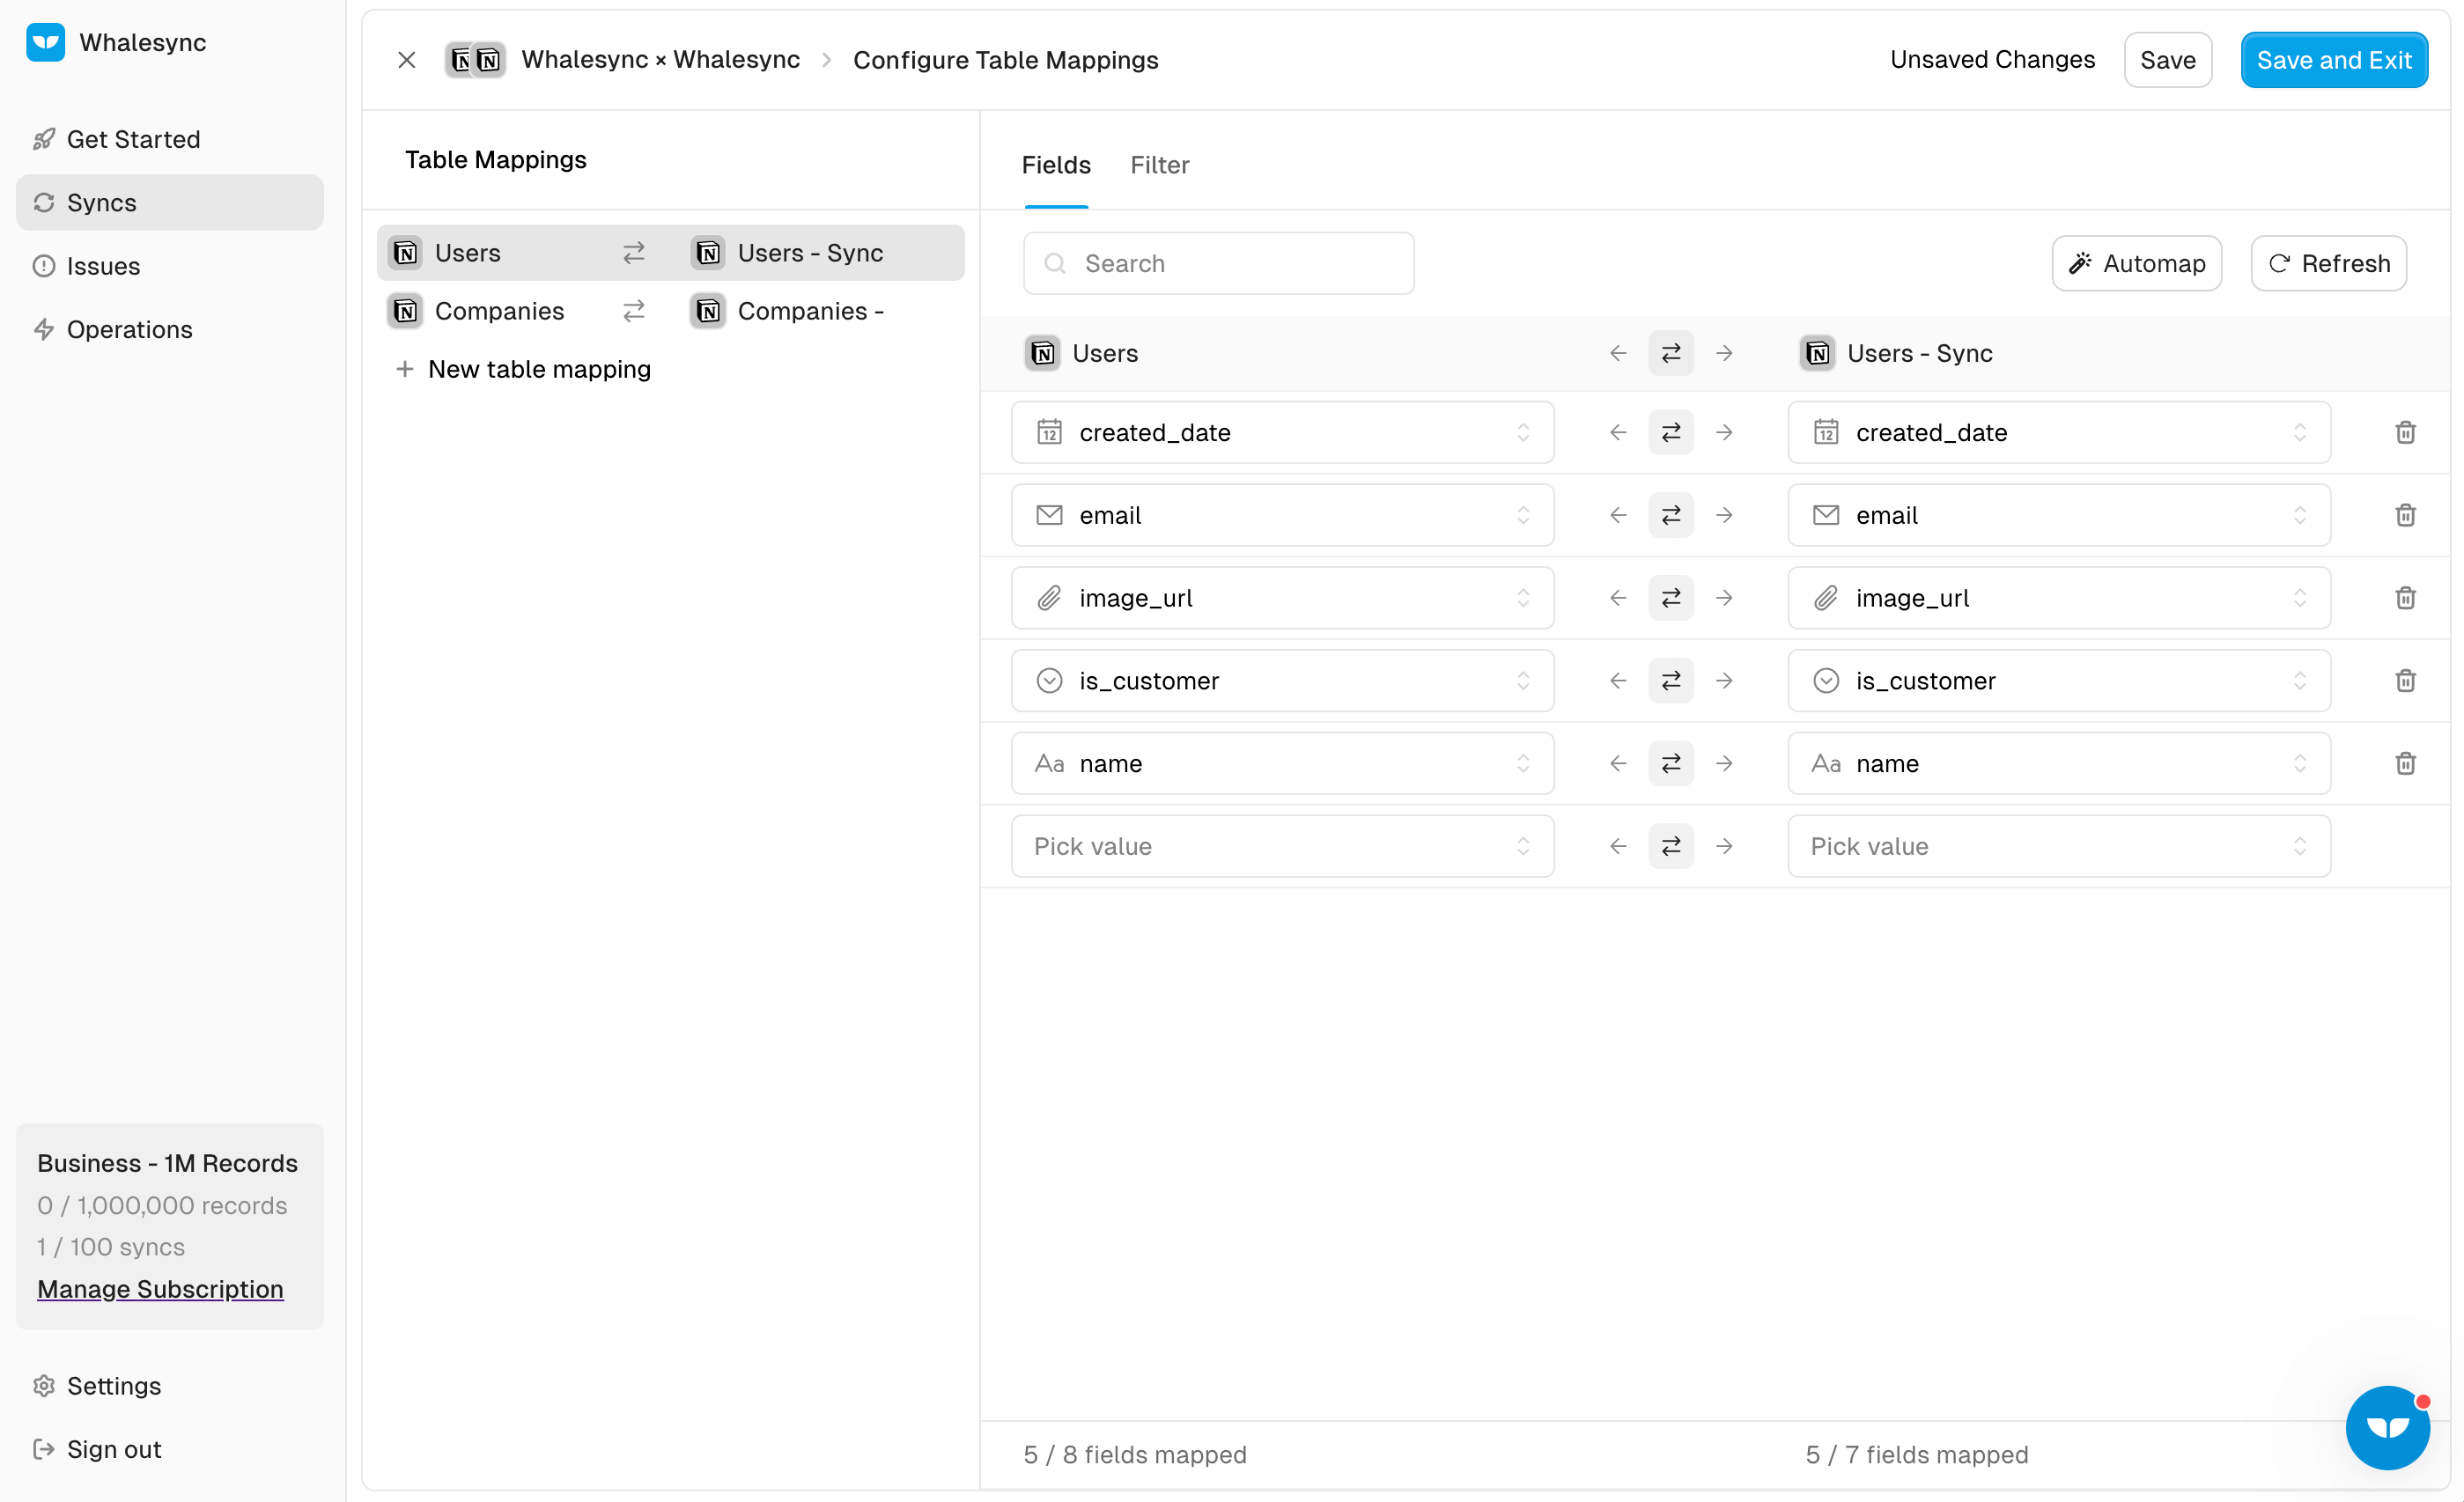Image resolution: width=2464 pixels, height=1502 pixels.
Task: Click the plus icon for new table mapping
Action: click(x=404, y=369)
